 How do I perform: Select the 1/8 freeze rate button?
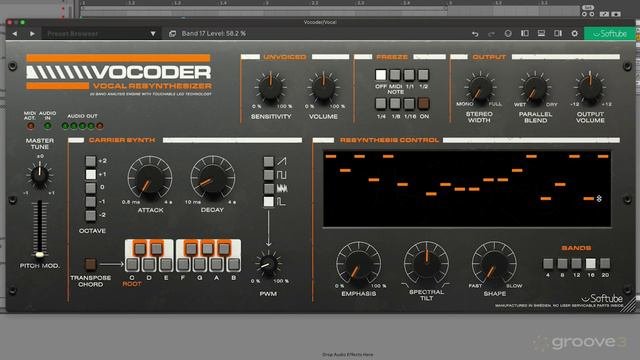395,104
